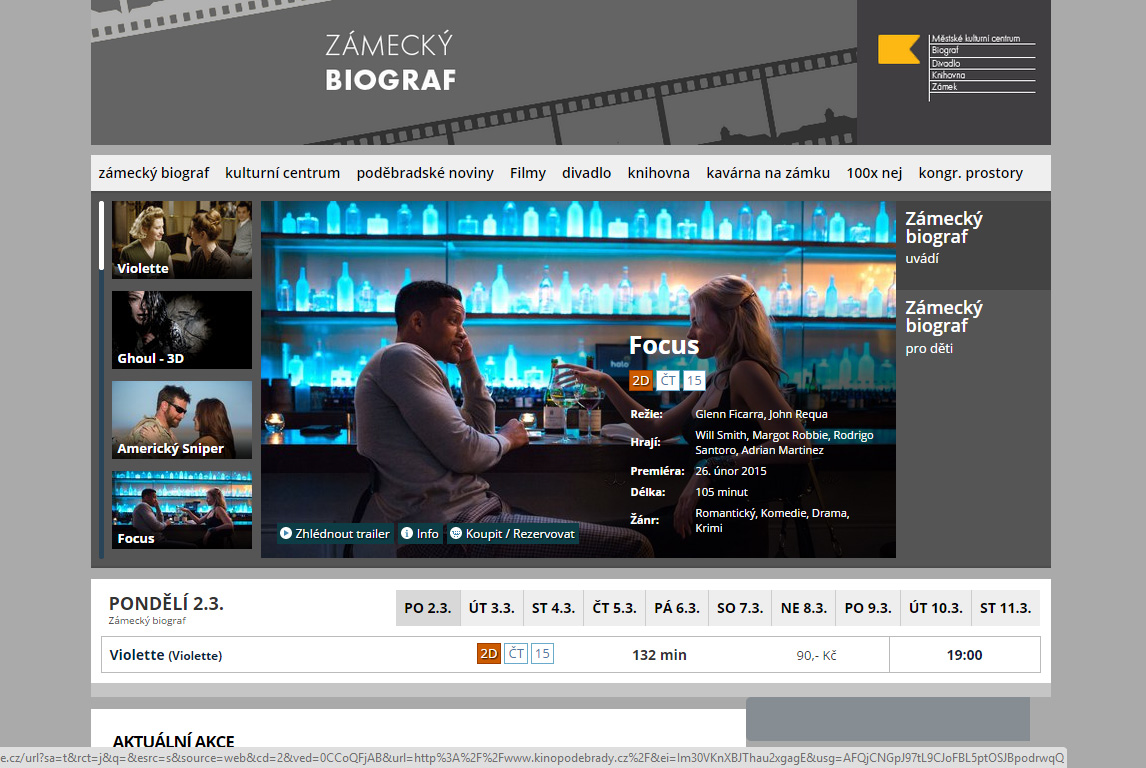Viewport: 1146px width, 768px height.
Task: Click the ČT badge on Focus banner
Action: pyautogui.click(x=668, y=381)
